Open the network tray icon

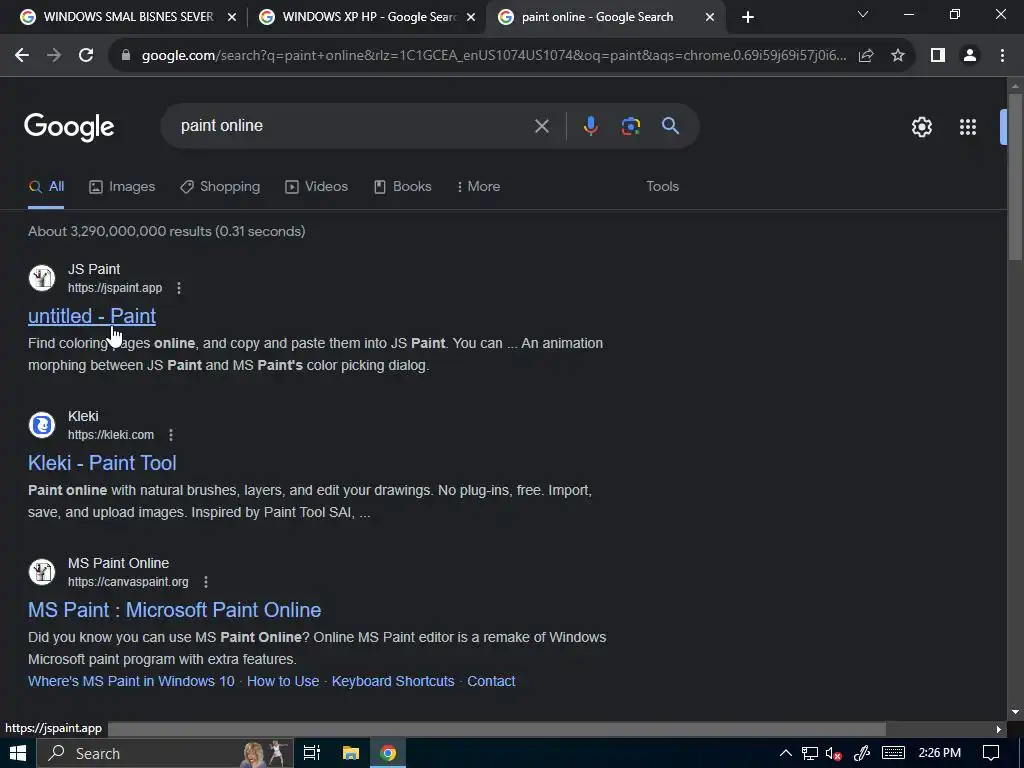point(810,754)
